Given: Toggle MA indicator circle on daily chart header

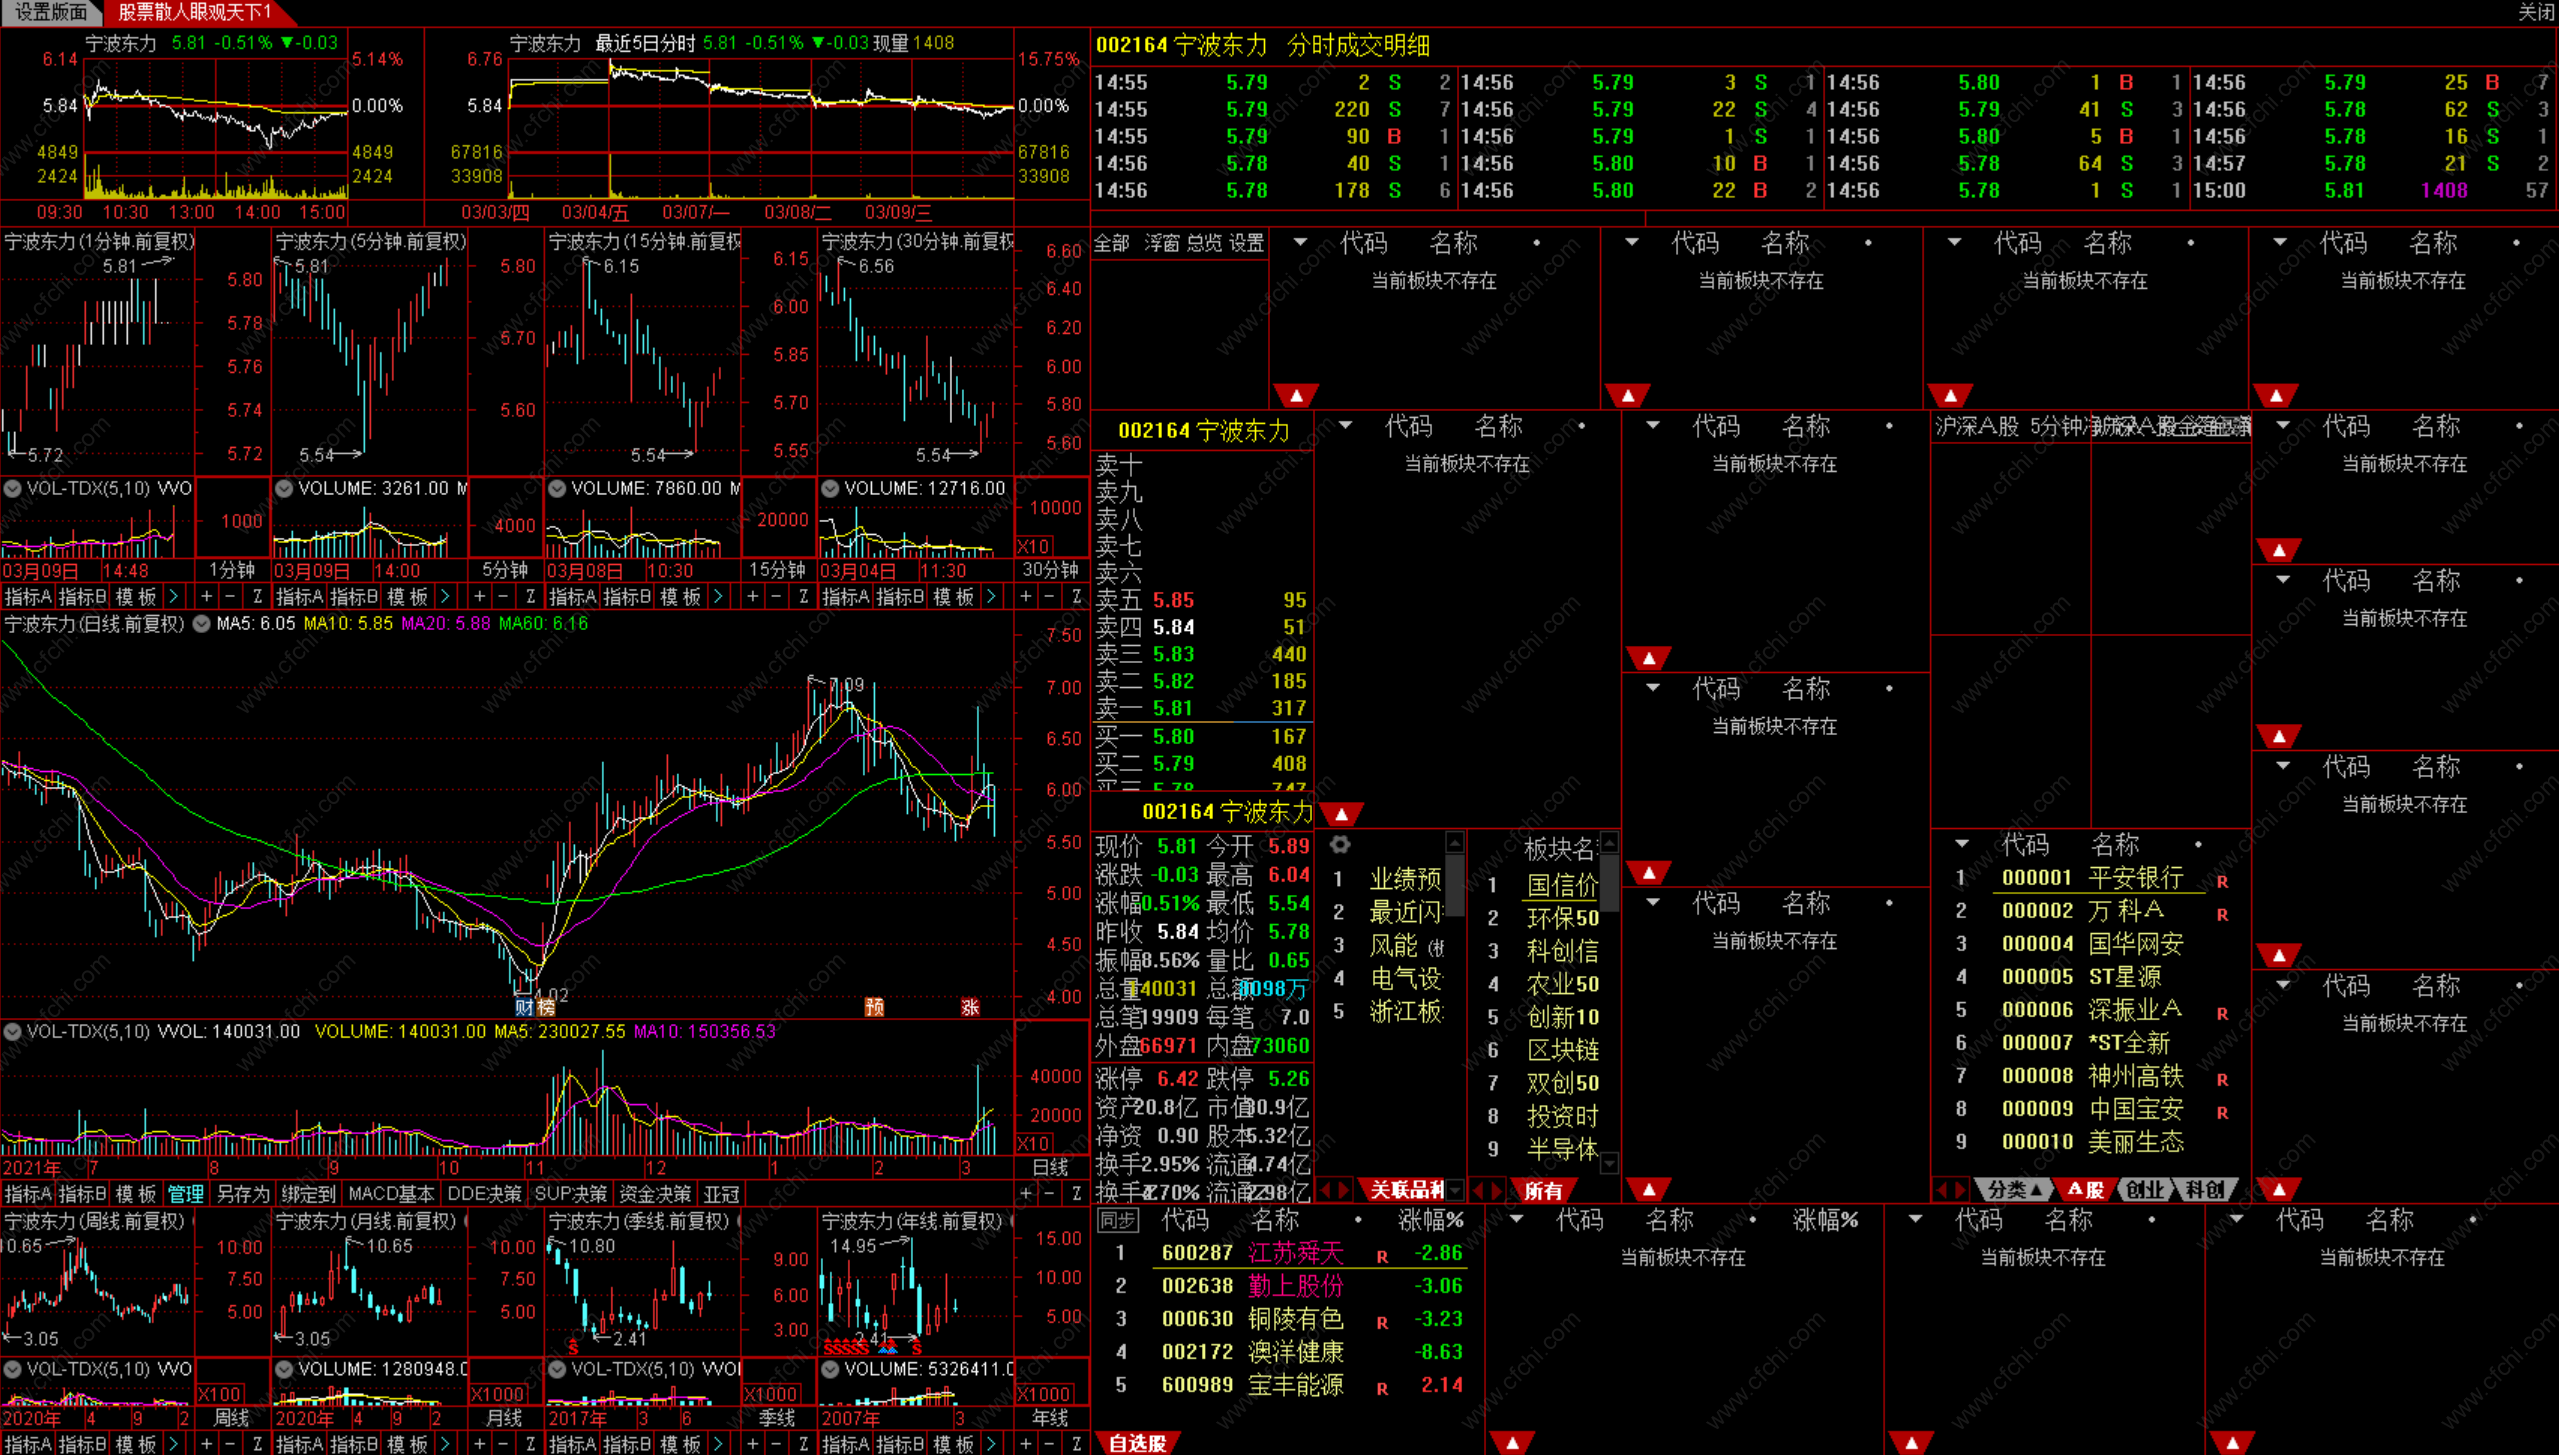Looking at the screenshot, I should (201, 624).
